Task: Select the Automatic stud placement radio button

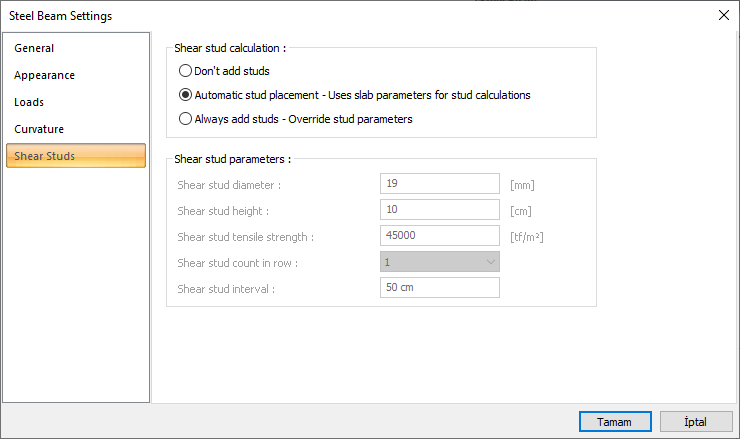Action: 185,95
